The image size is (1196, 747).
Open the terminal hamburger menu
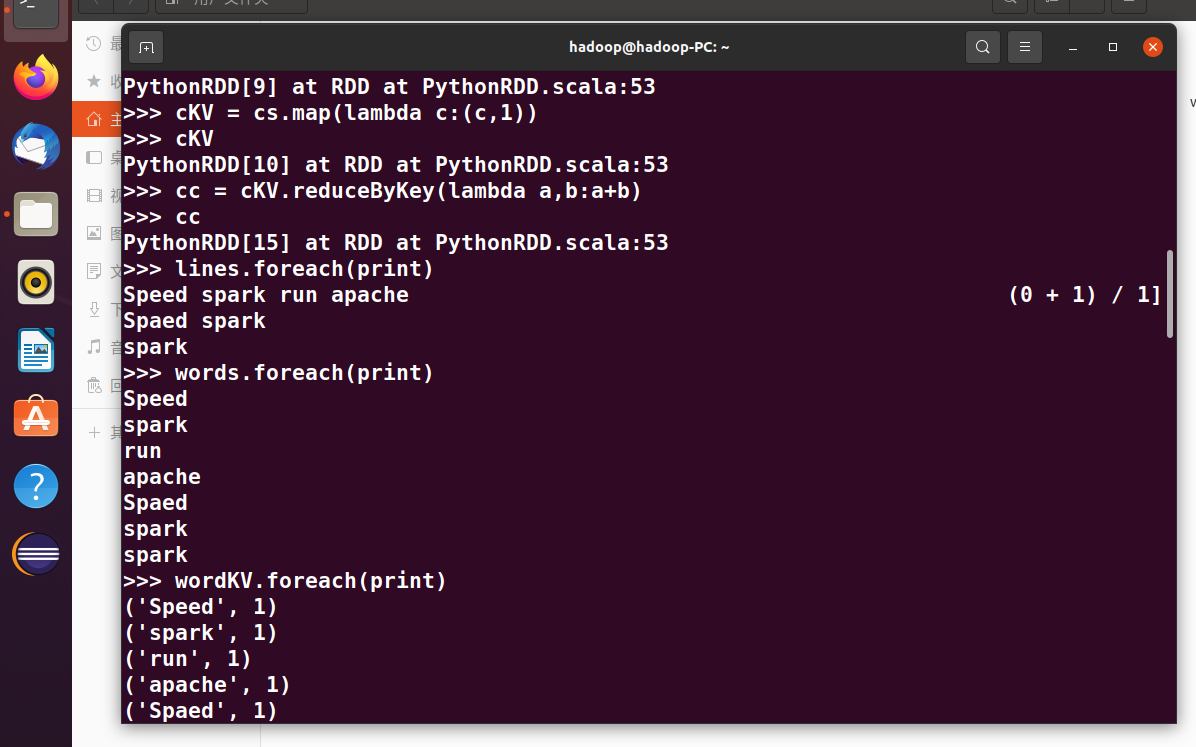(x=1023, y=47)
